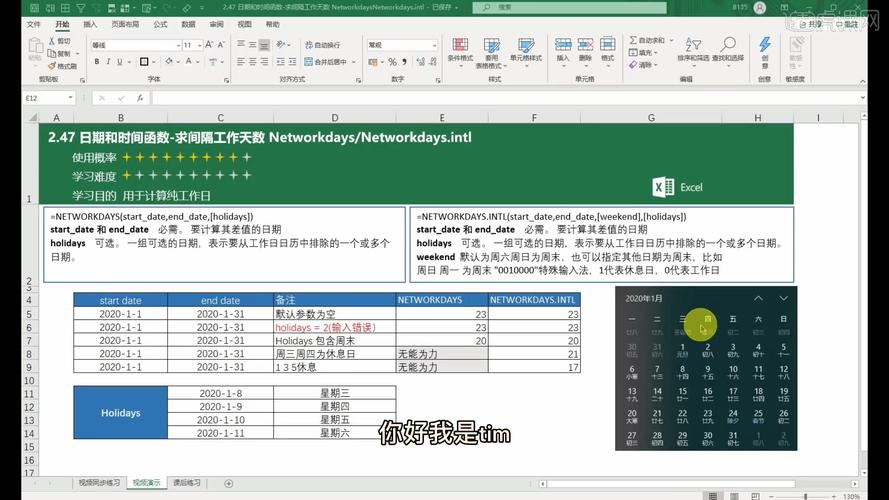Click the Cut (剪切) scissors icon
This screenshot has height=500, width=889.
point(52,41)
